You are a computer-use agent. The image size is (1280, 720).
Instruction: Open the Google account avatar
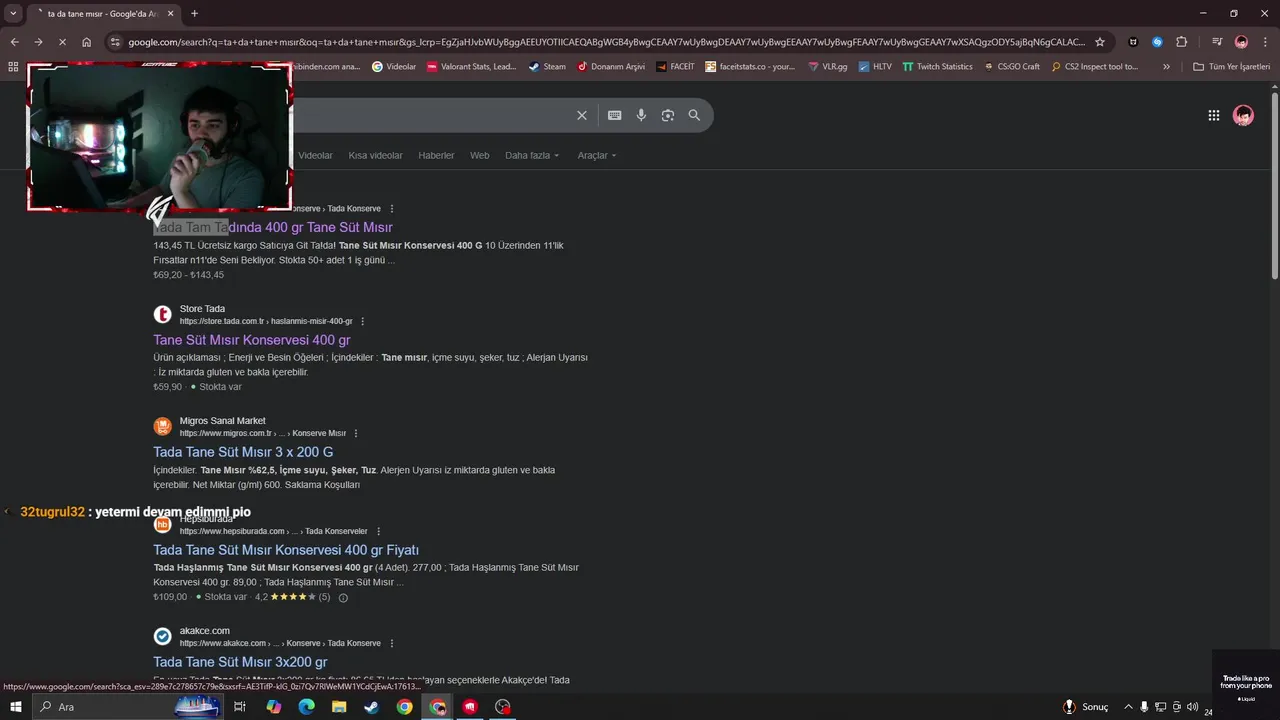pos(1243,115)
